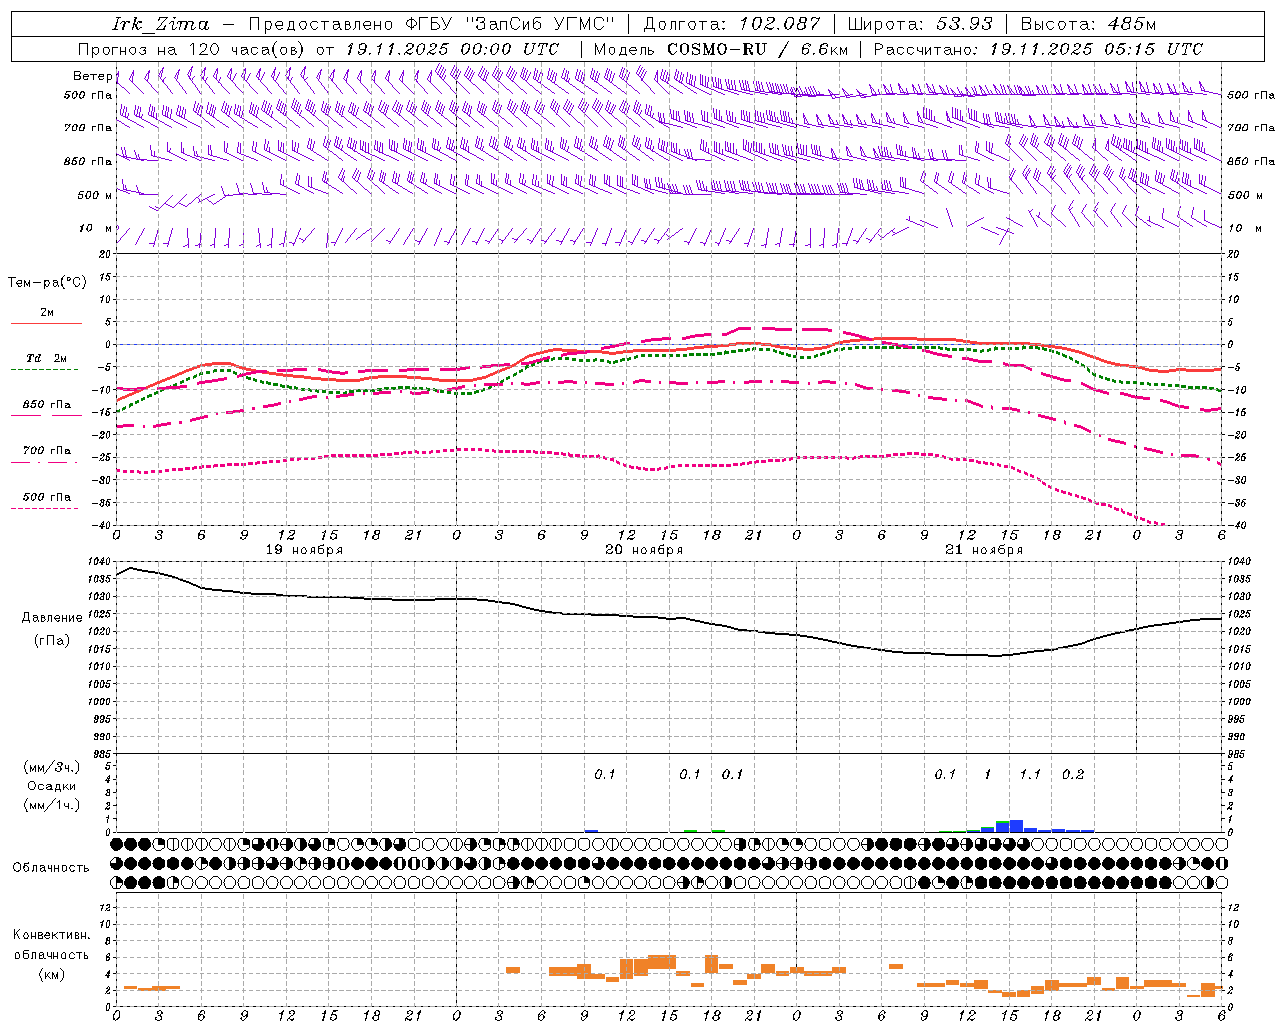Select the 19 ноября date label
The width and height of the screenshot is (1280, 1024).
tap(304, 550)
